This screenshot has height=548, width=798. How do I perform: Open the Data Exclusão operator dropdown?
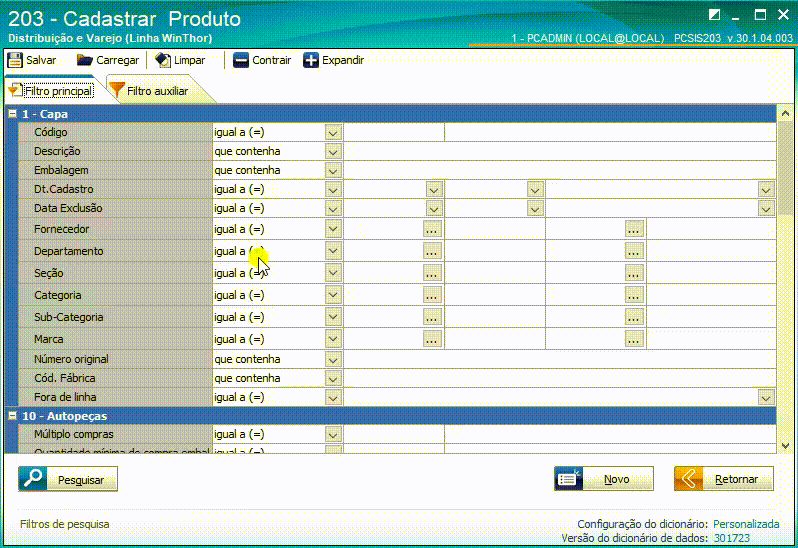coord(333,209)
